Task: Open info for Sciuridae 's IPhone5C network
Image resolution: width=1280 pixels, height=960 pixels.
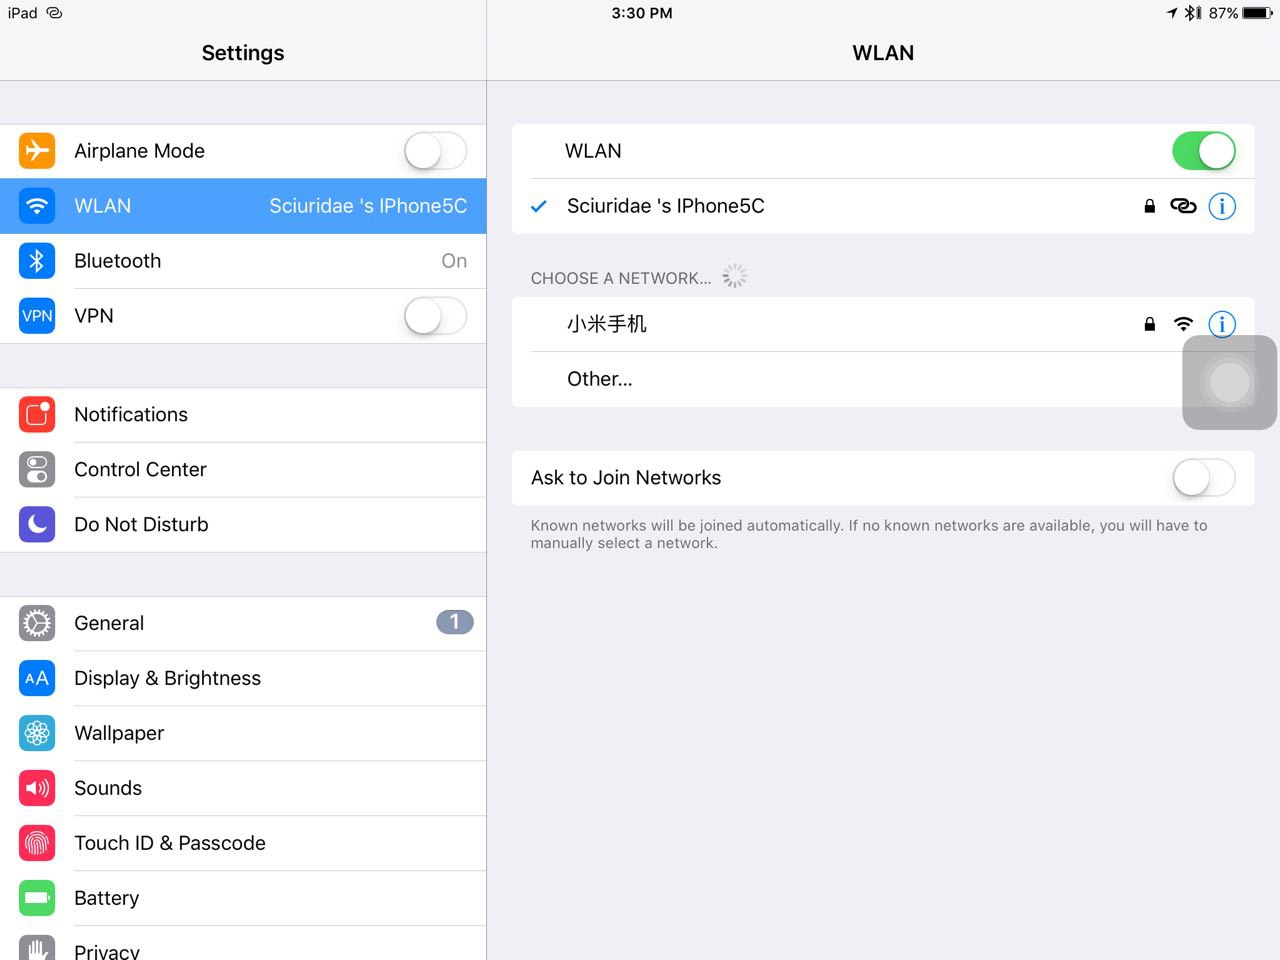Action: (x=1222, y=206)
